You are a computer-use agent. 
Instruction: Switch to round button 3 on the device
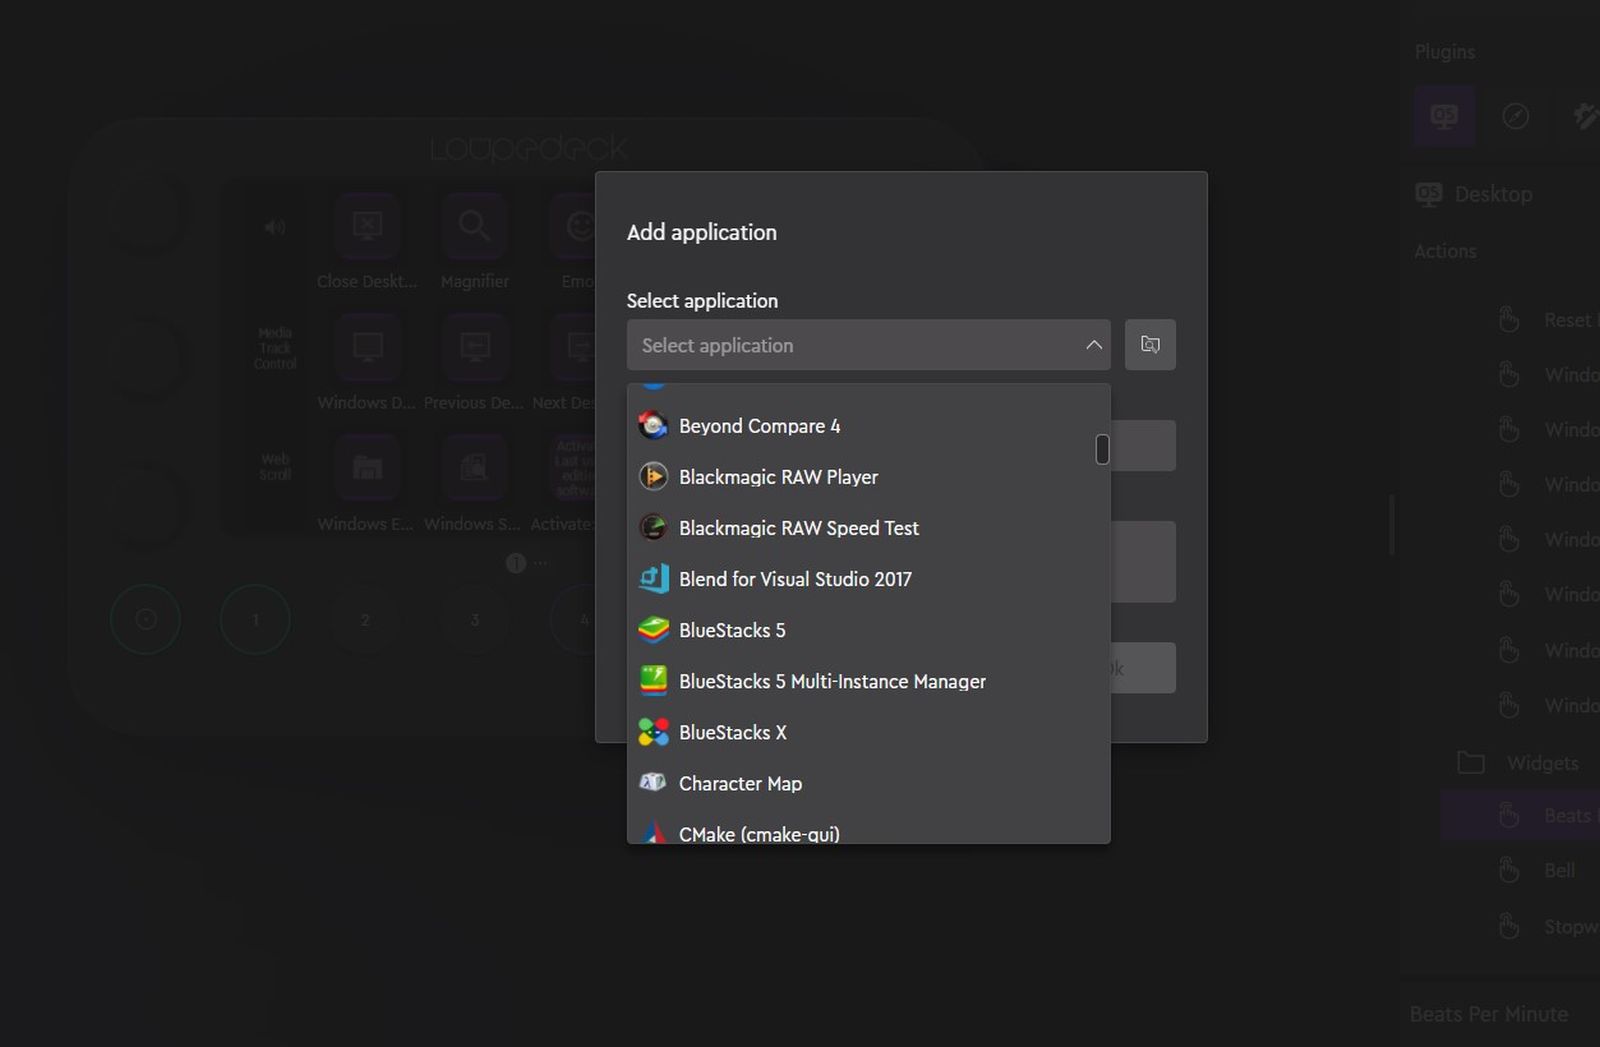click(x=475, y=620)
